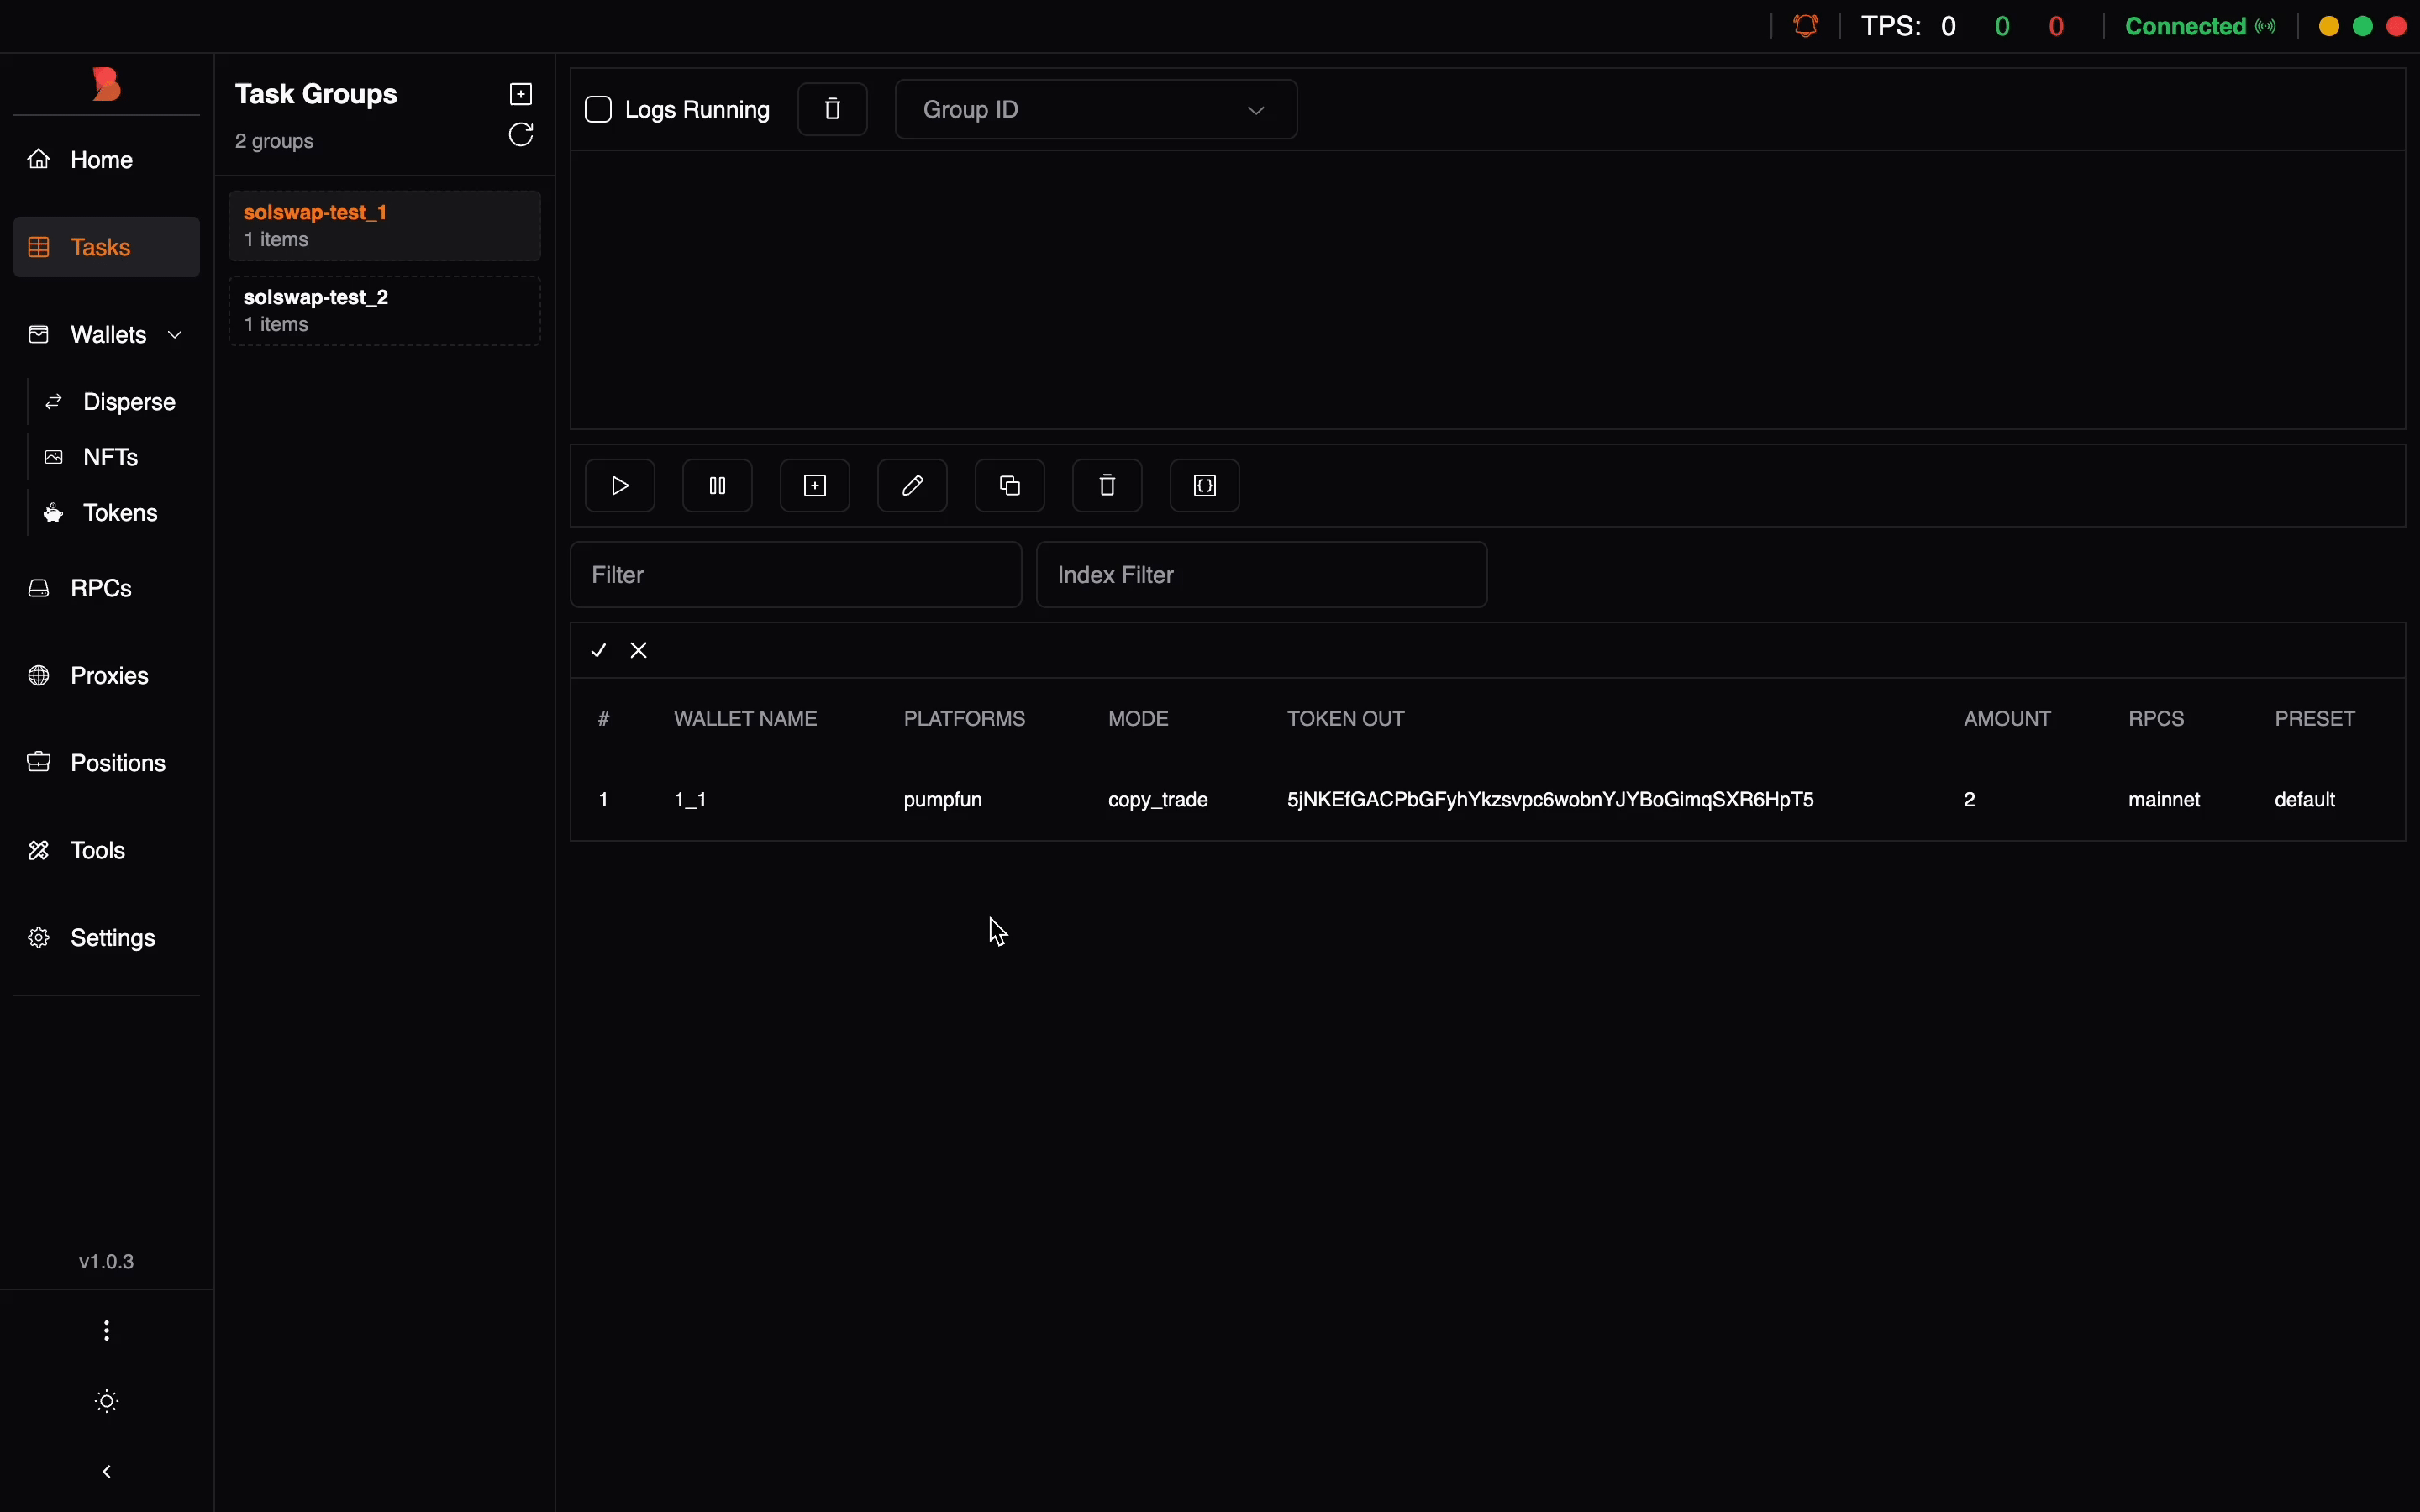2420x1512 pixels.
Task: Select the solswap-test_2 task group
Action: tap(384, 311)
